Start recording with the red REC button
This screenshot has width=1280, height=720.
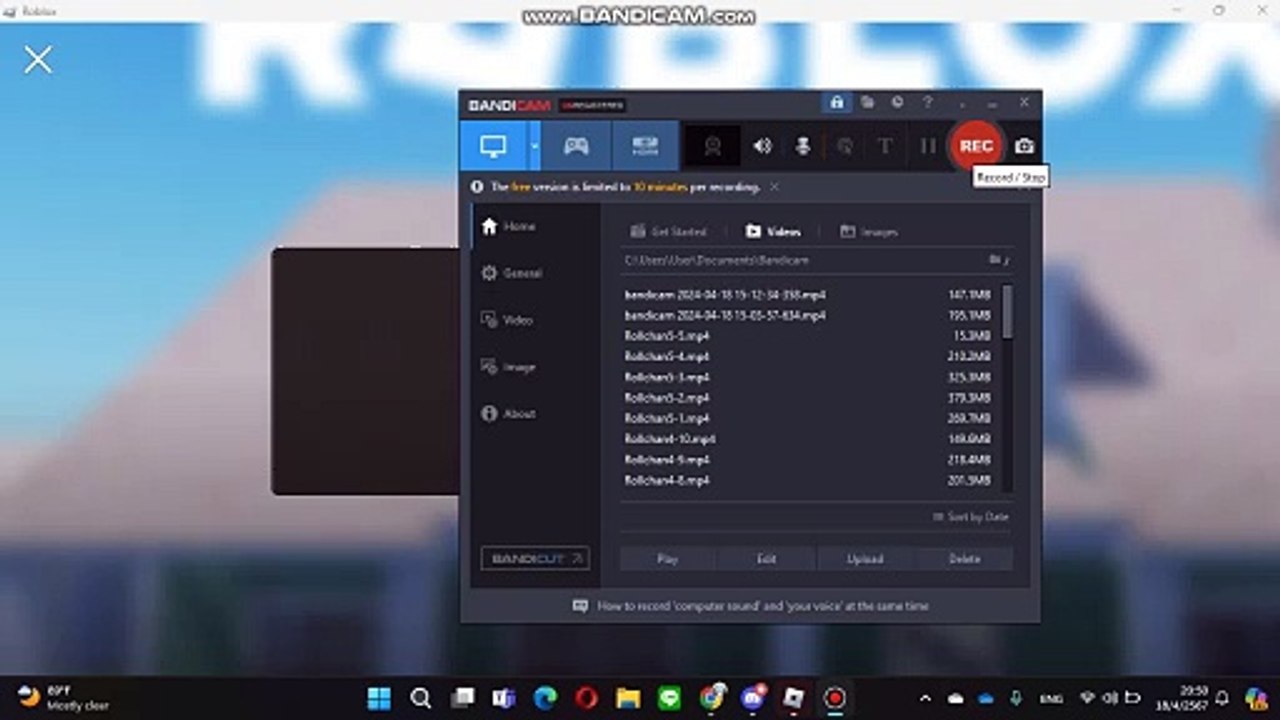click(x=976, y=146)
